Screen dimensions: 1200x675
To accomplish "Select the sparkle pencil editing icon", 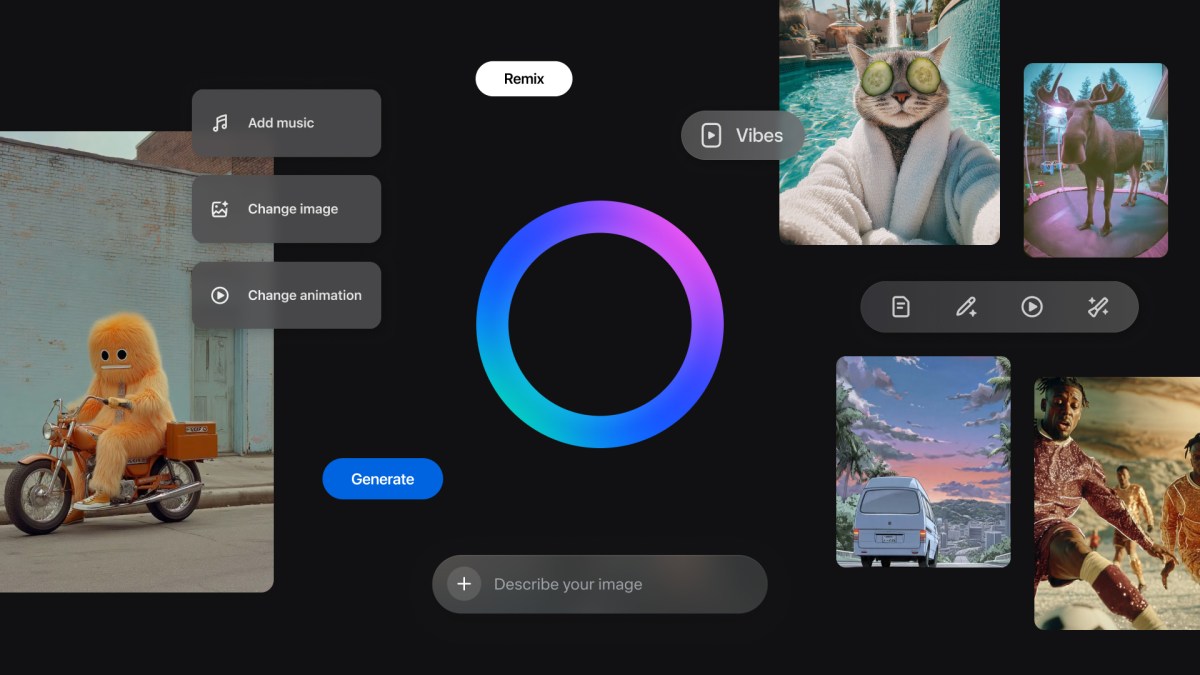I will point(966,306).
